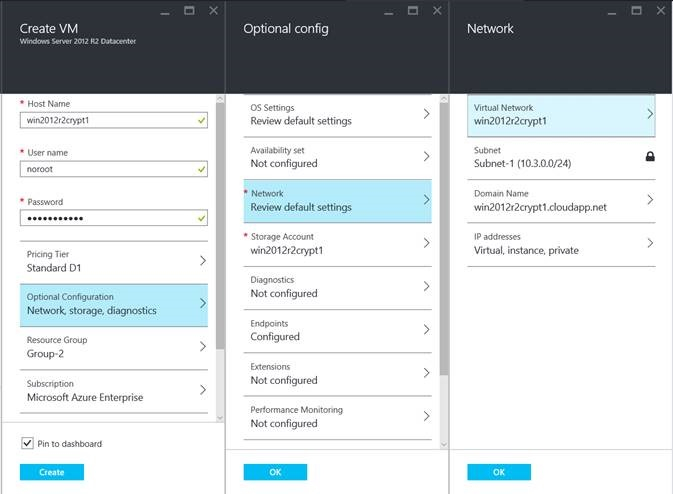The image size is (673, 494).
Task: Open the Diagnostics configuration row
Action: point(340,287)
